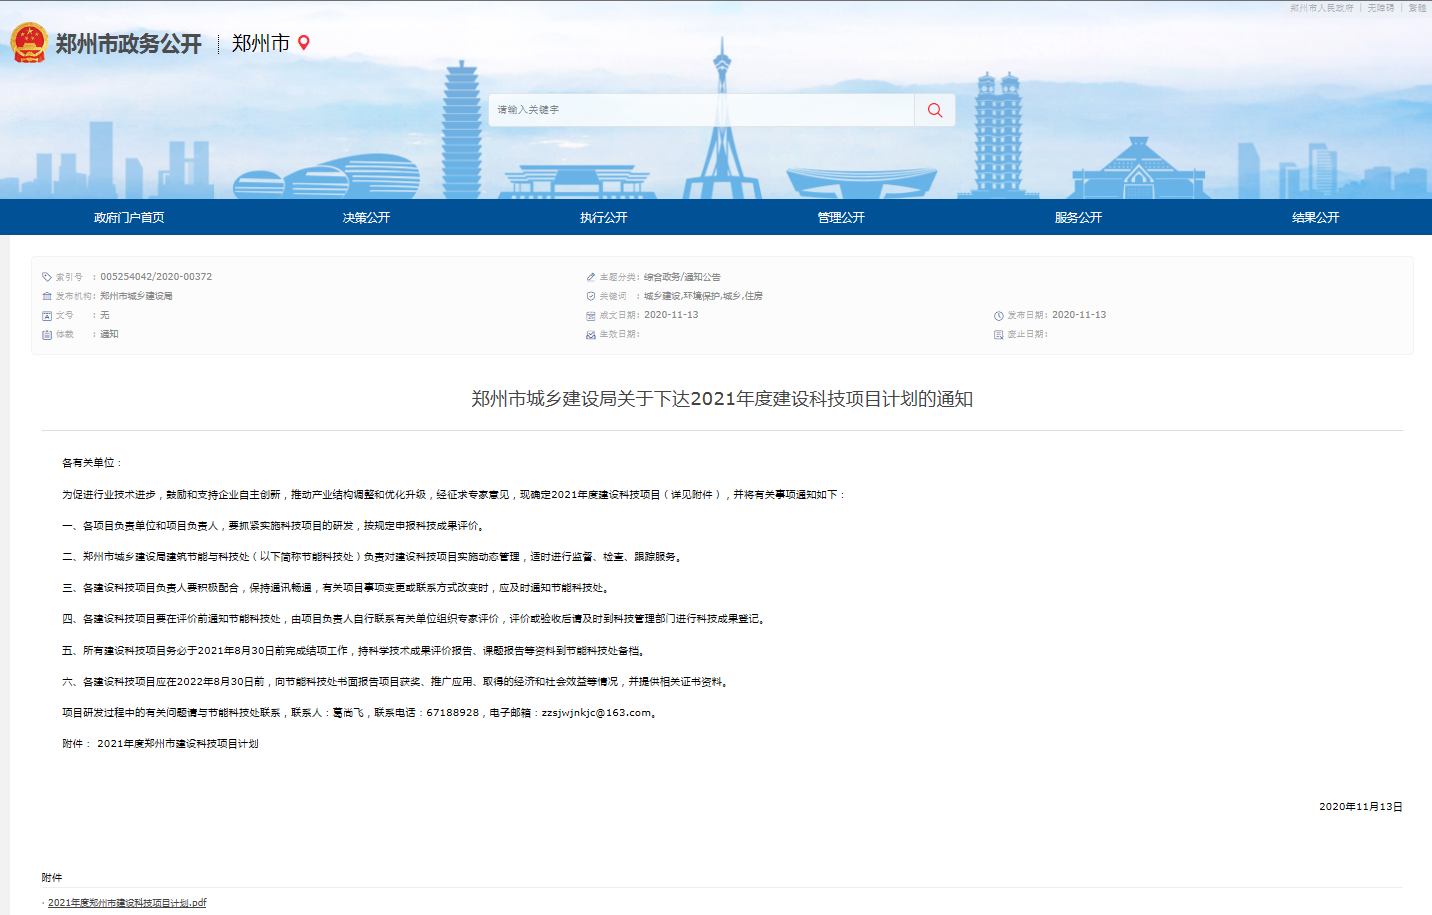The width and height of the screenshot is (1432, 915).
Task: Download 2021年度郑州市建设科技项目计划.pdf attachment
Action: coord(127,903)
